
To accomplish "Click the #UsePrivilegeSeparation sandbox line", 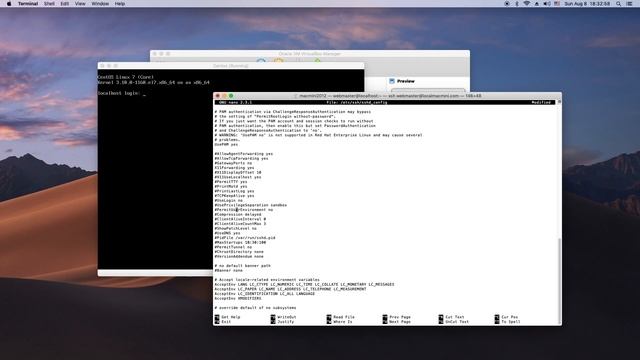I will (251, 205).
